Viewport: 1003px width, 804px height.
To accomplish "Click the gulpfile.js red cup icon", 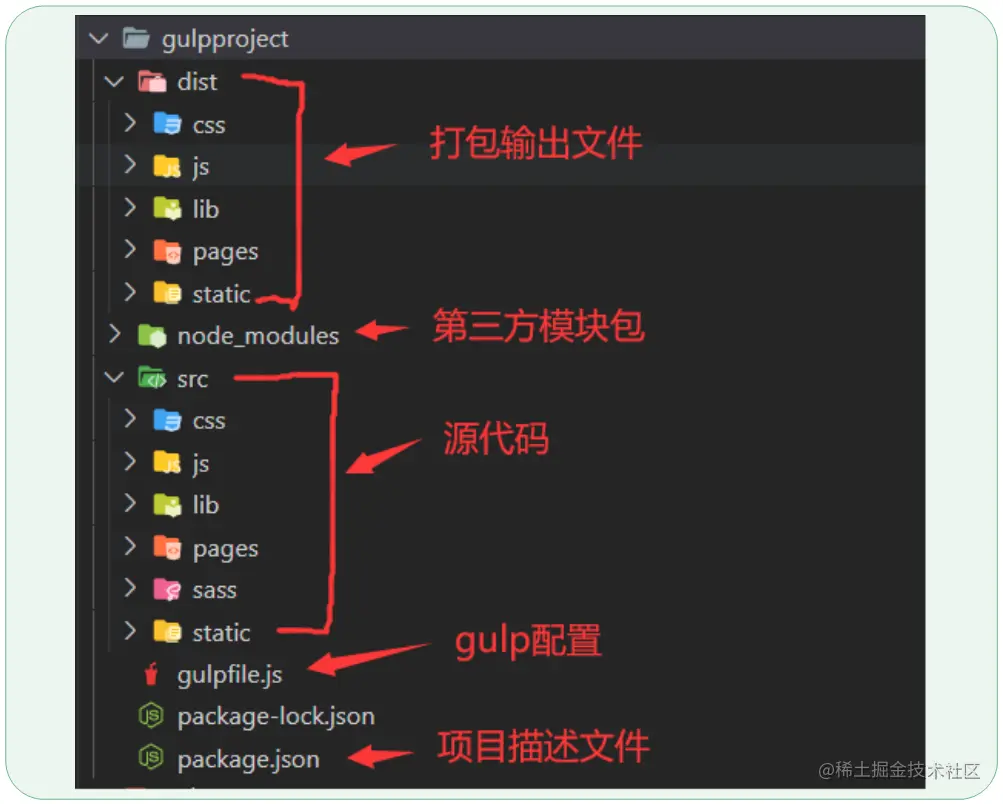I will [151, 674].
